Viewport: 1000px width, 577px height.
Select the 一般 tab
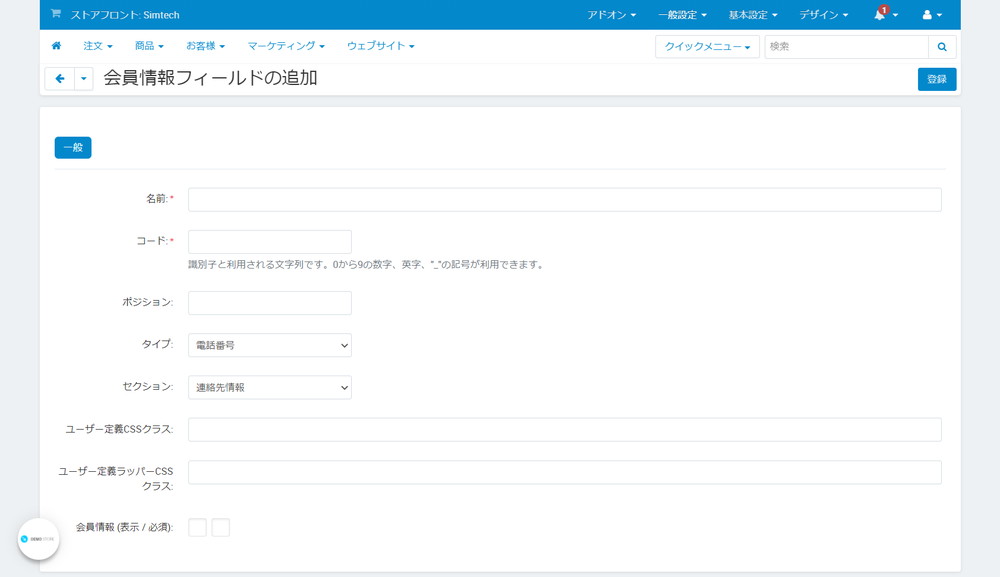(73, 147)
